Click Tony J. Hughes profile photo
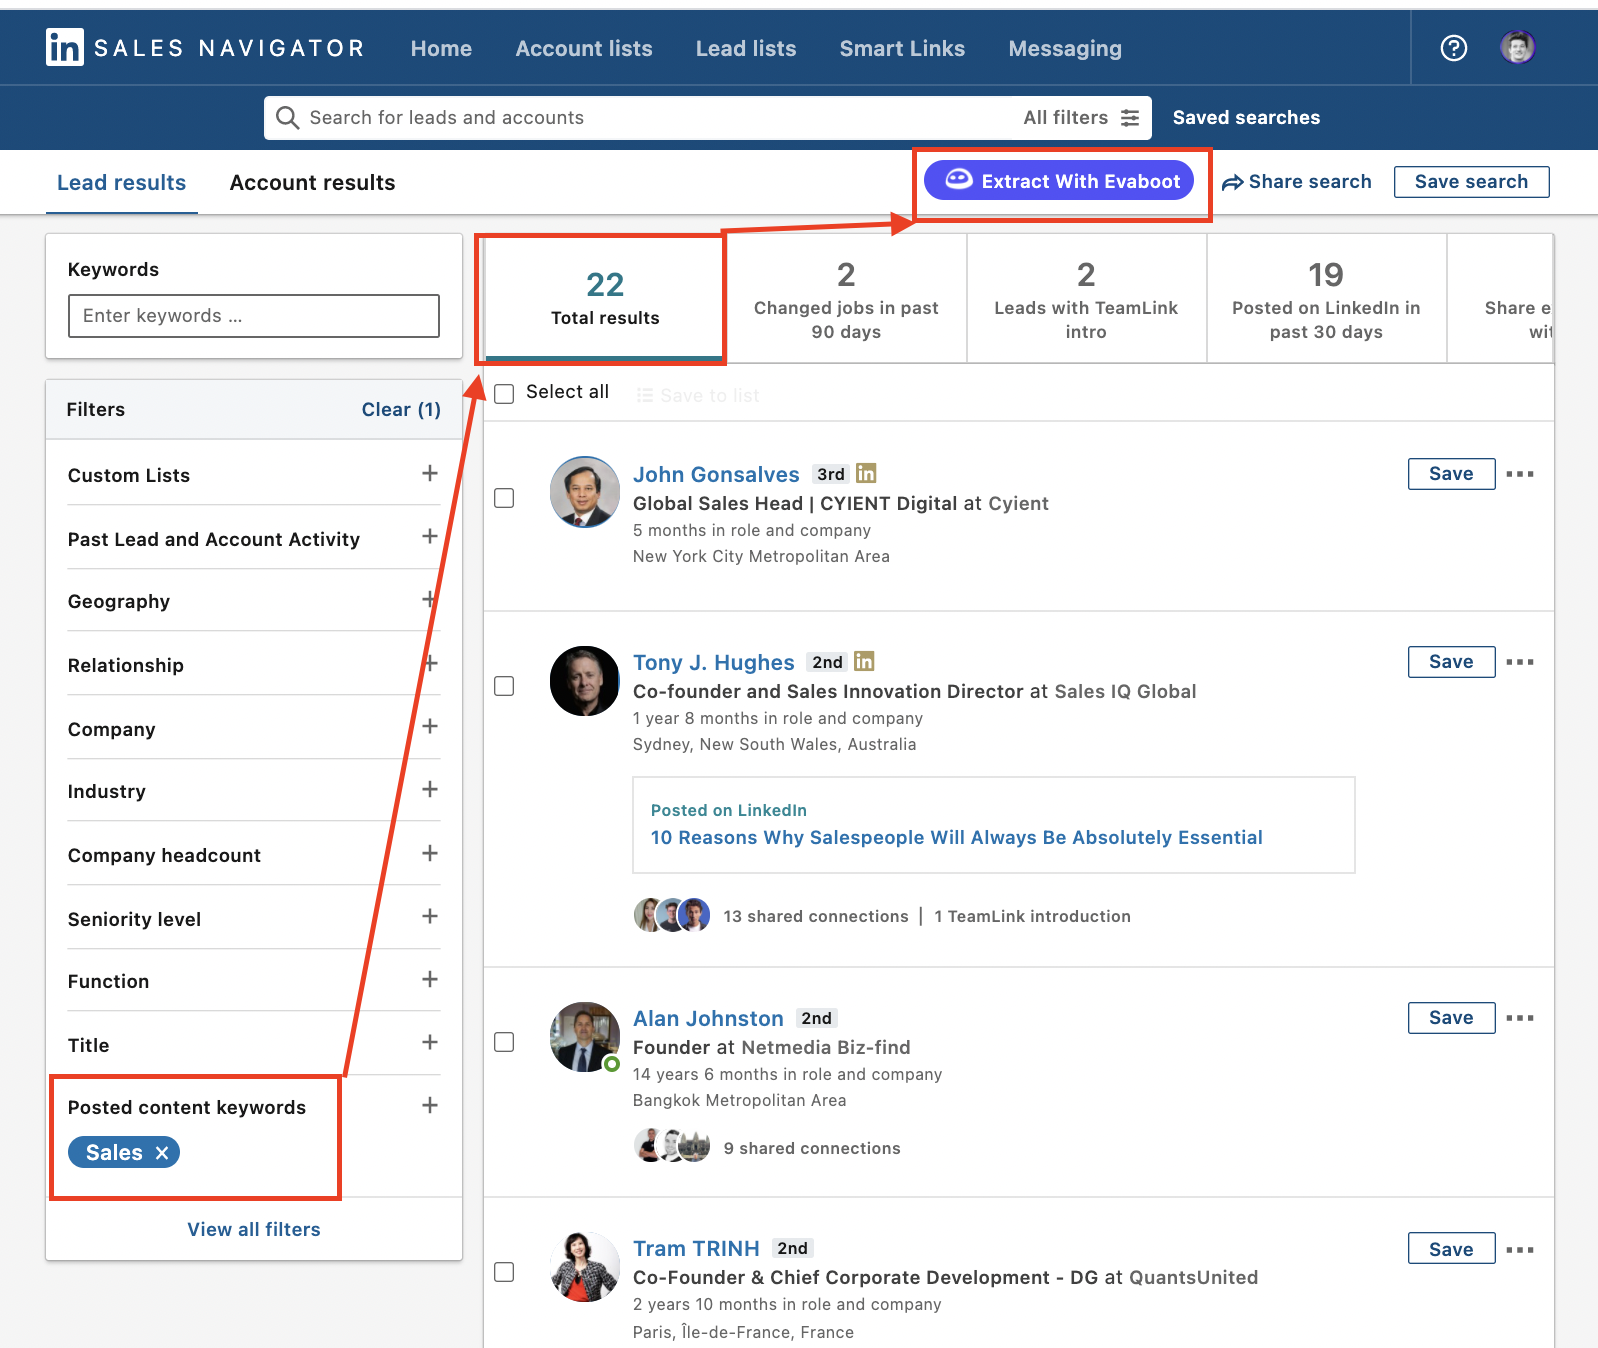 click(x=585, y=680)
